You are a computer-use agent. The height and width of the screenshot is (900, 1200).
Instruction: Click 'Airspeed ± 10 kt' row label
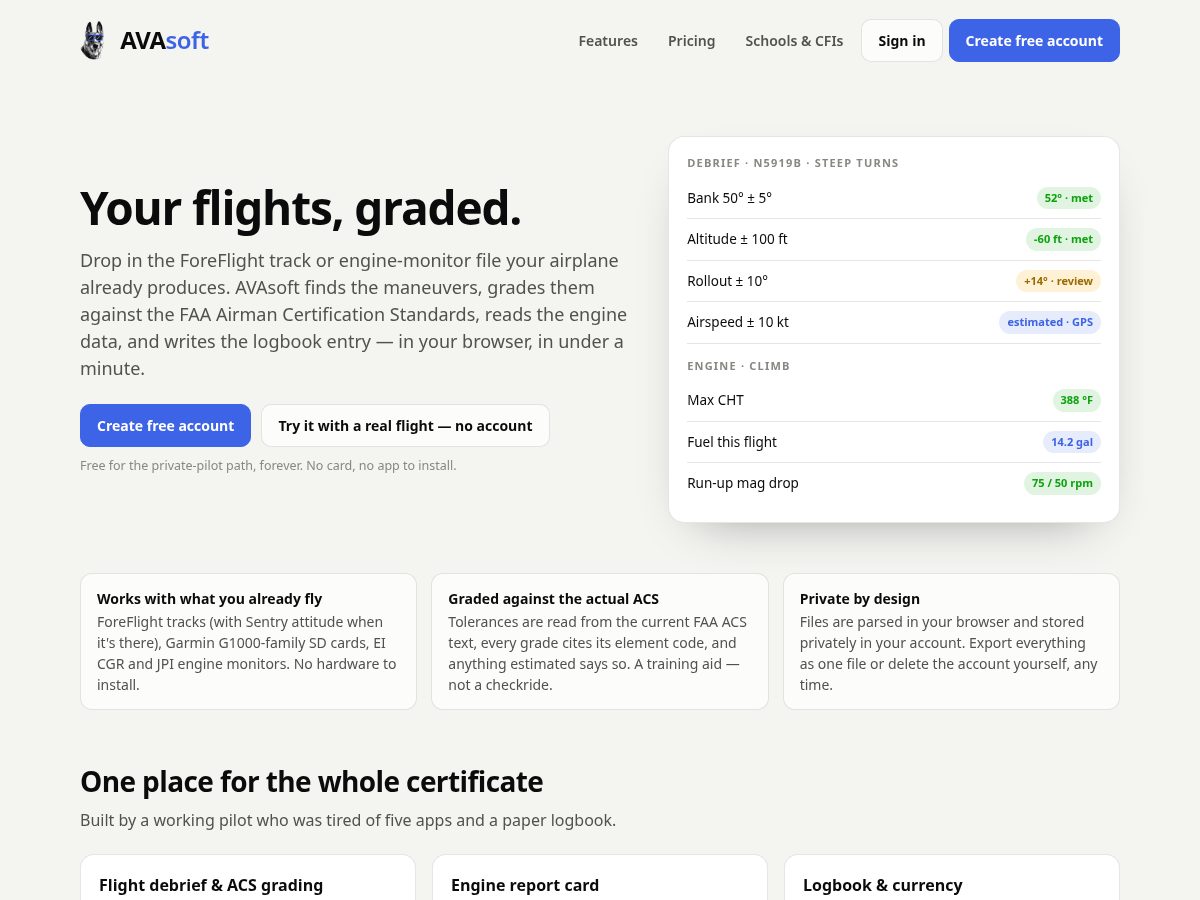pos(738,322)
